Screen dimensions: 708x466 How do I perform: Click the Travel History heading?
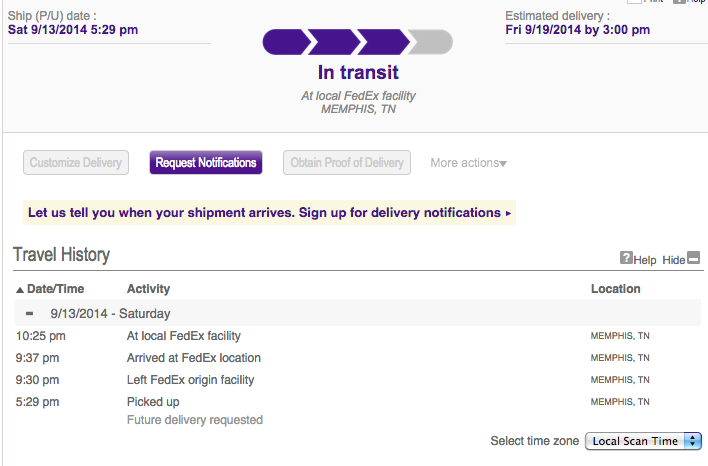tap(61, 255)
